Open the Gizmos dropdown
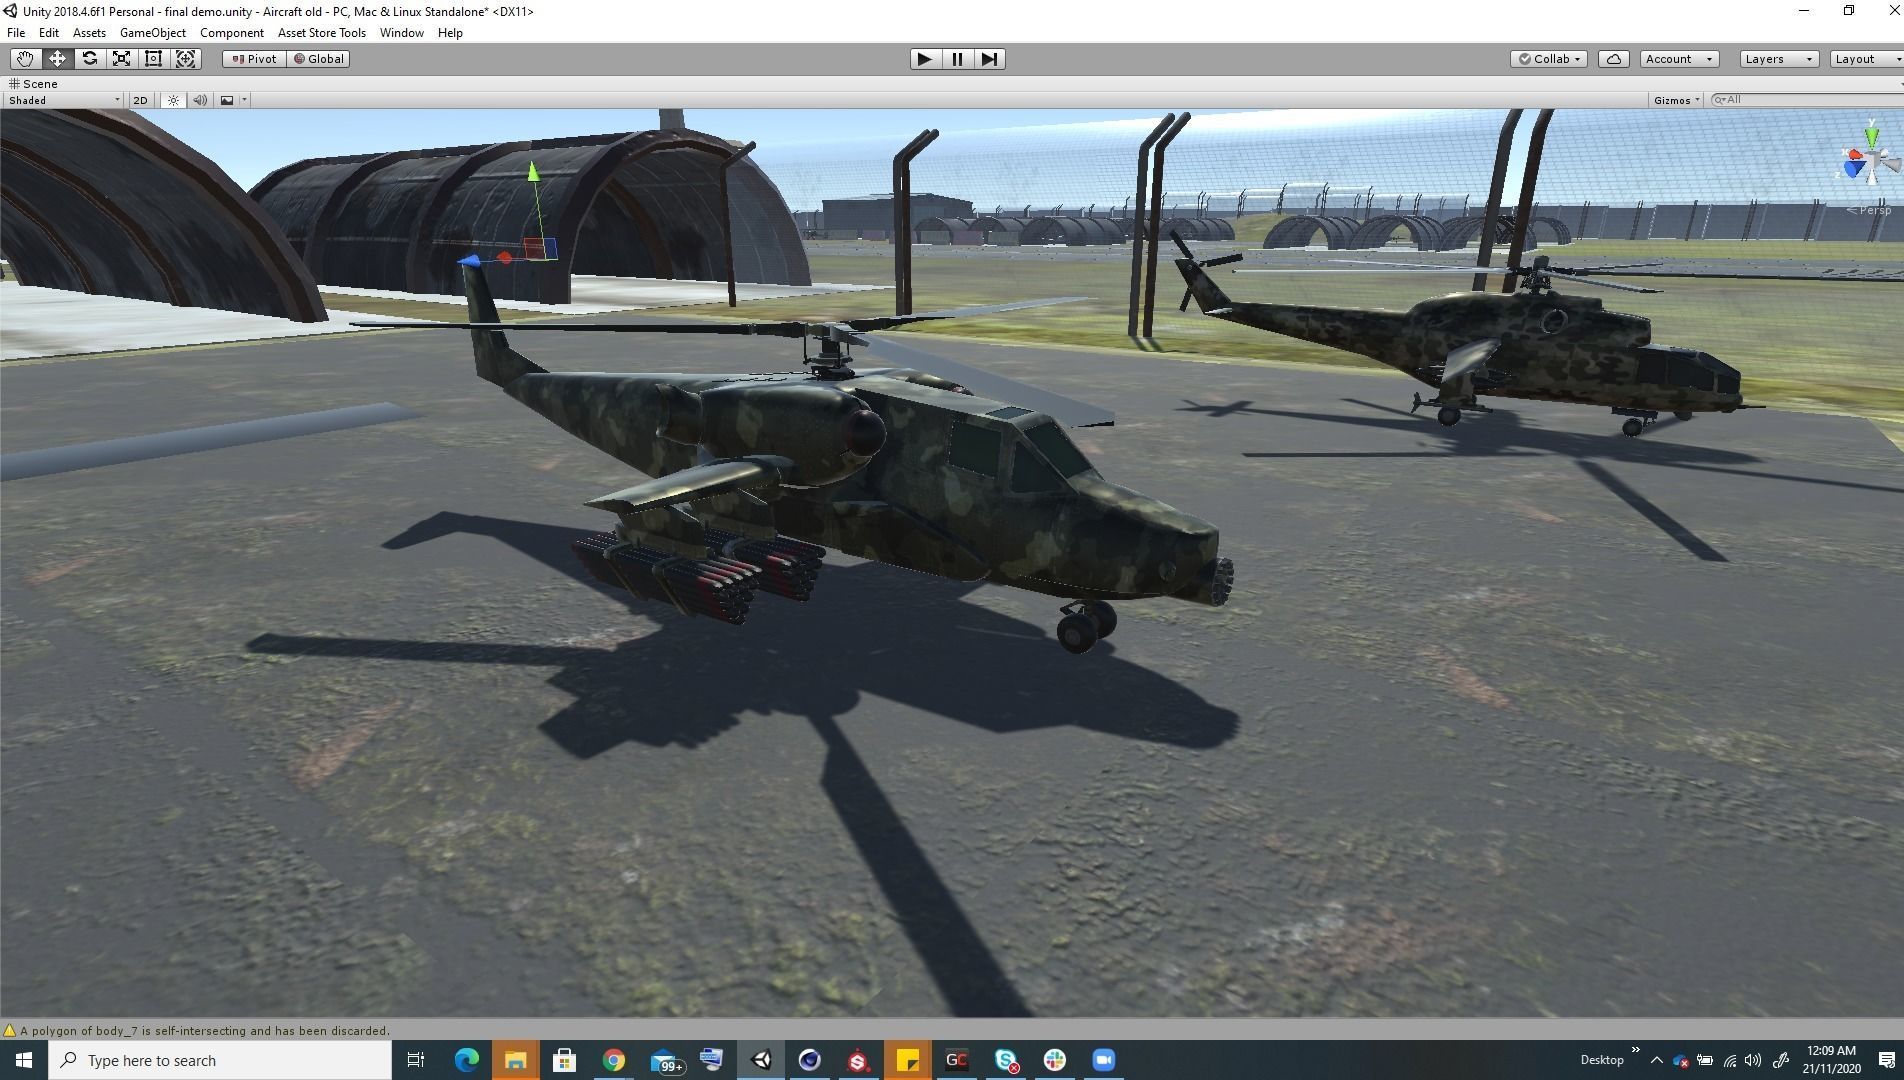This screenshot has height=1080, width=1904. click(x=1677, y=100)
